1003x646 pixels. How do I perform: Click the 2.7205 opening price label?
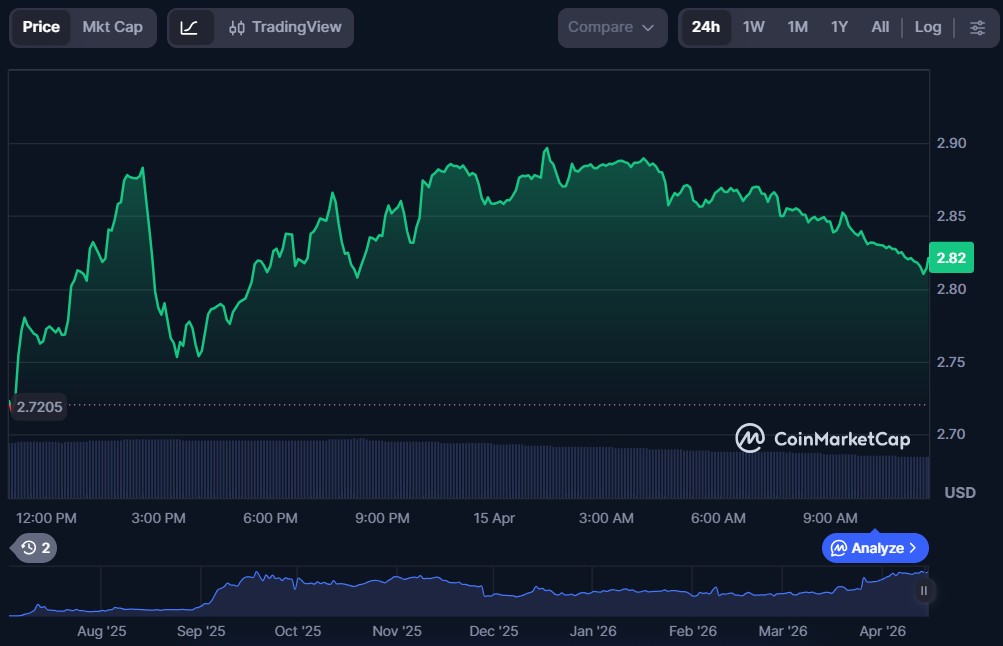tap(40, 407)
